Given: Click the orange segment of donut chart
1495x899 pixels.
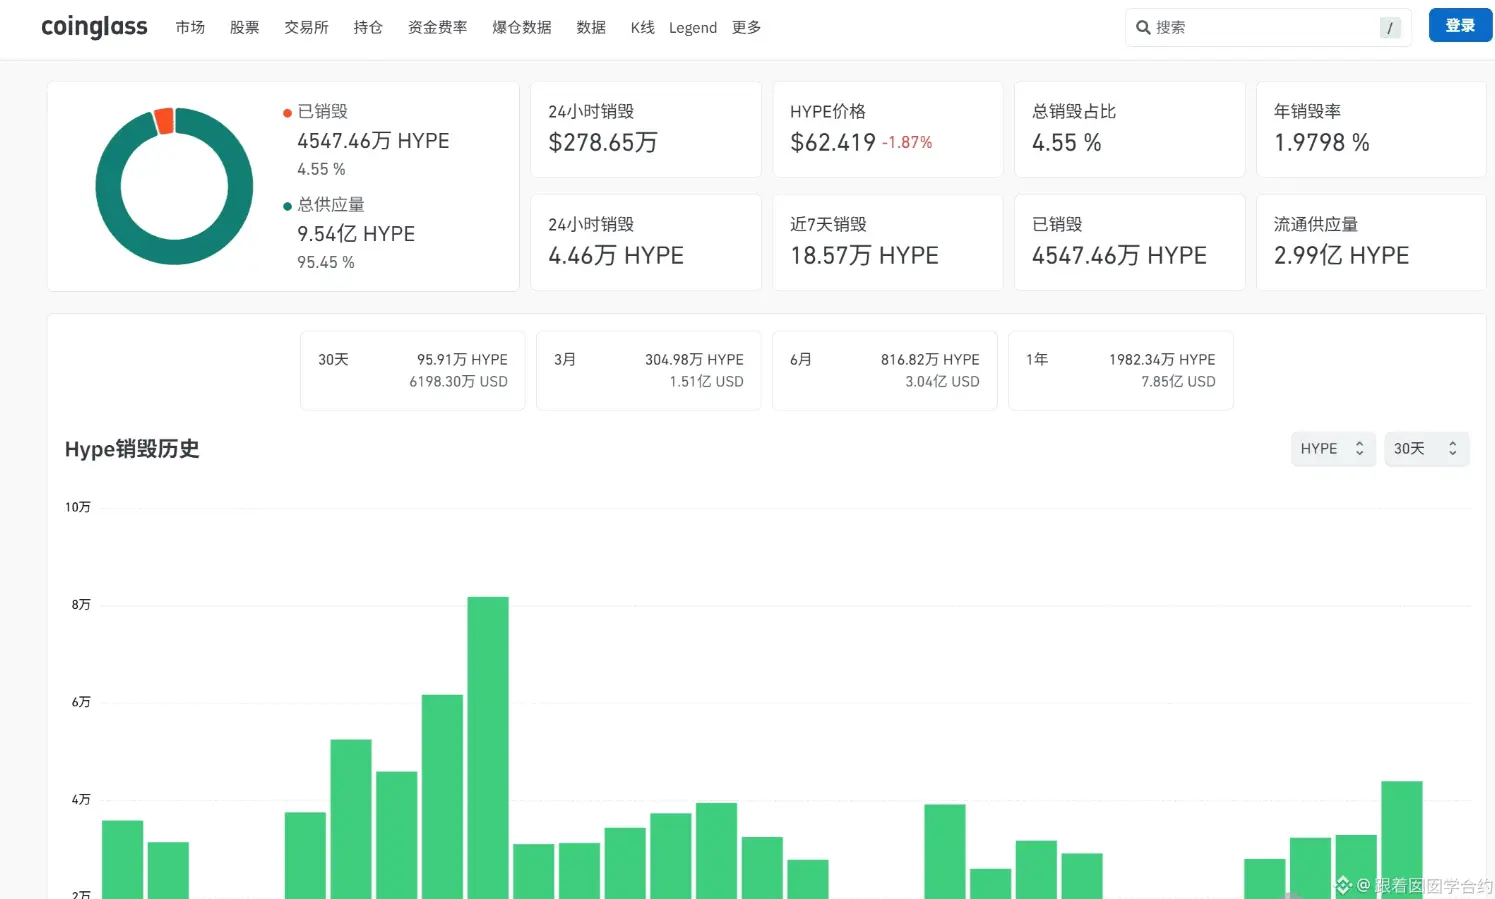Looking at the screenshot, I should click(164, 121).
